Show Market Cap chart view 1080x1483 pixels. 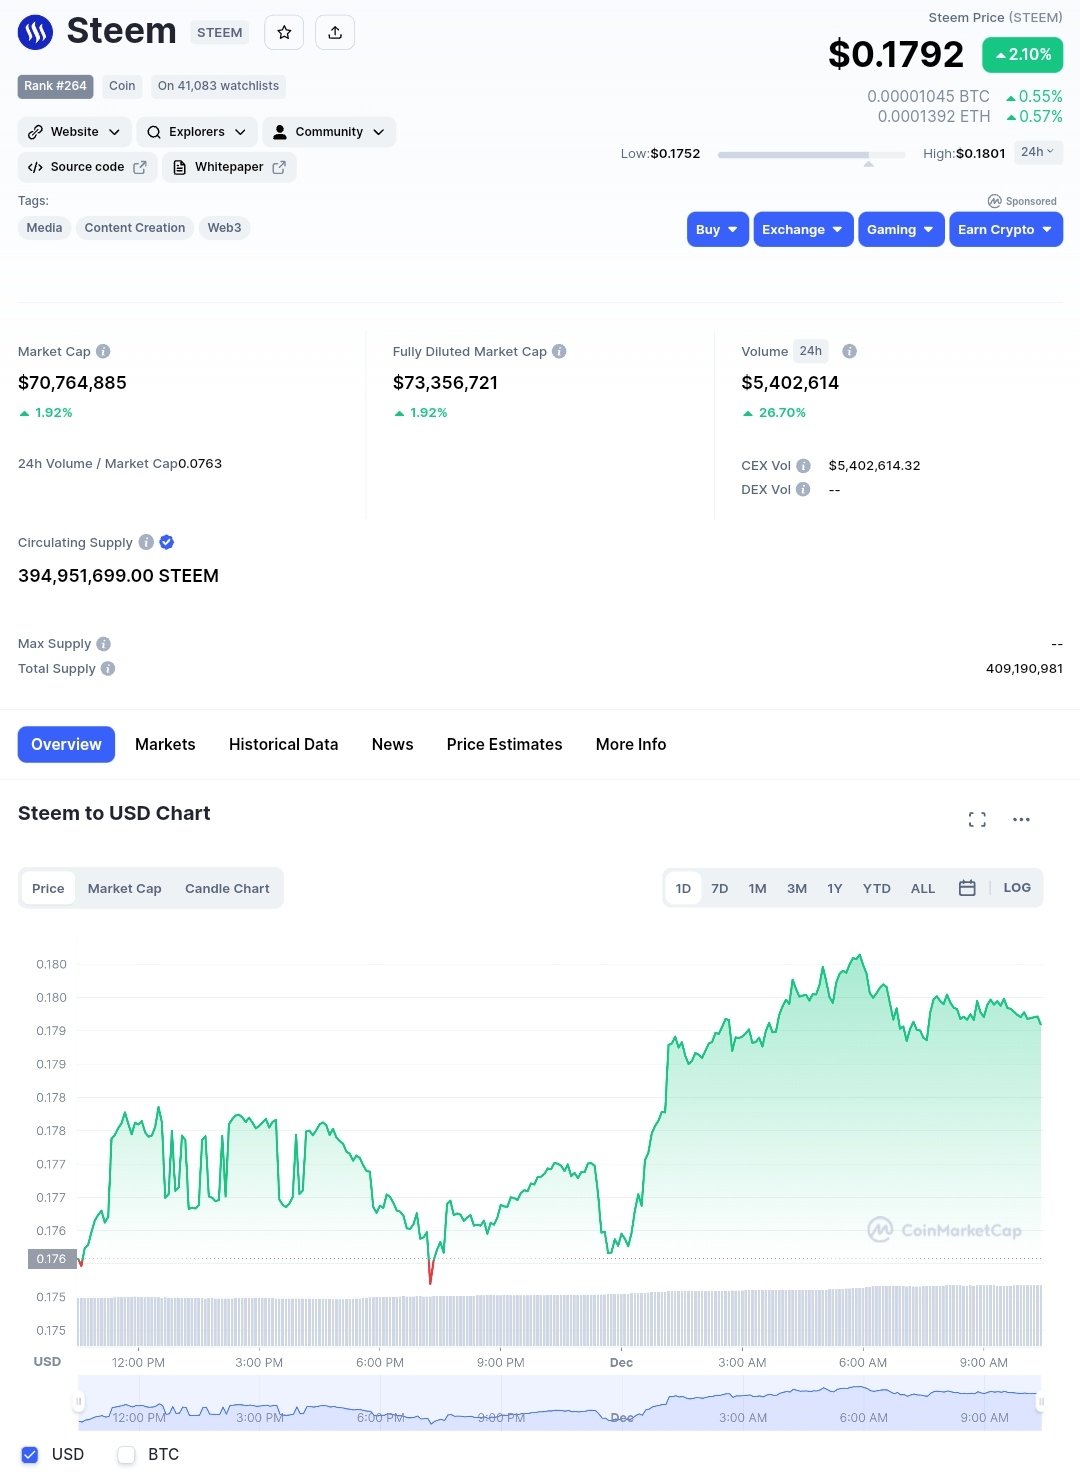(x=125, y=889)
